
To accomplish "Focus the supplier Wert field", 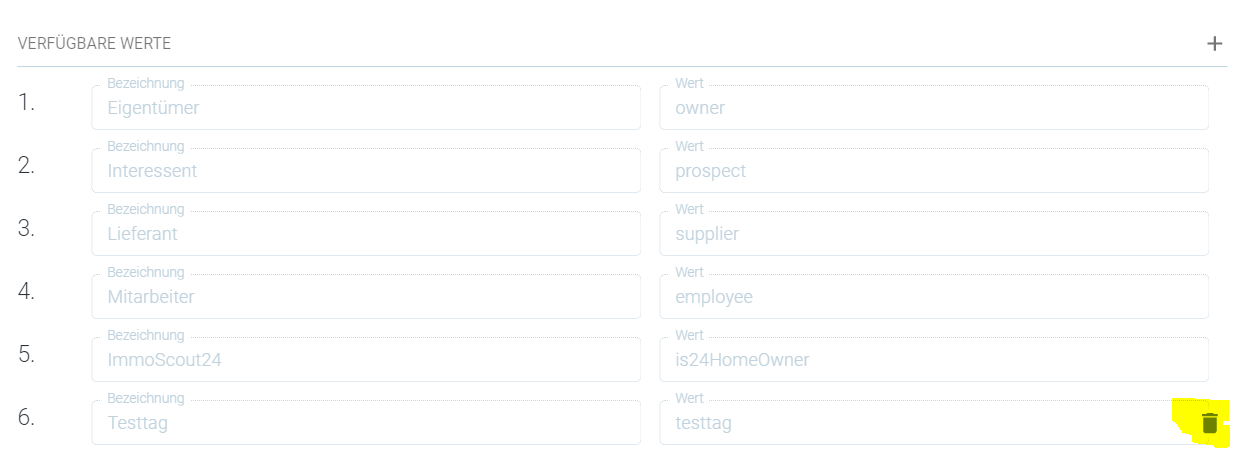I will point(934,233).
